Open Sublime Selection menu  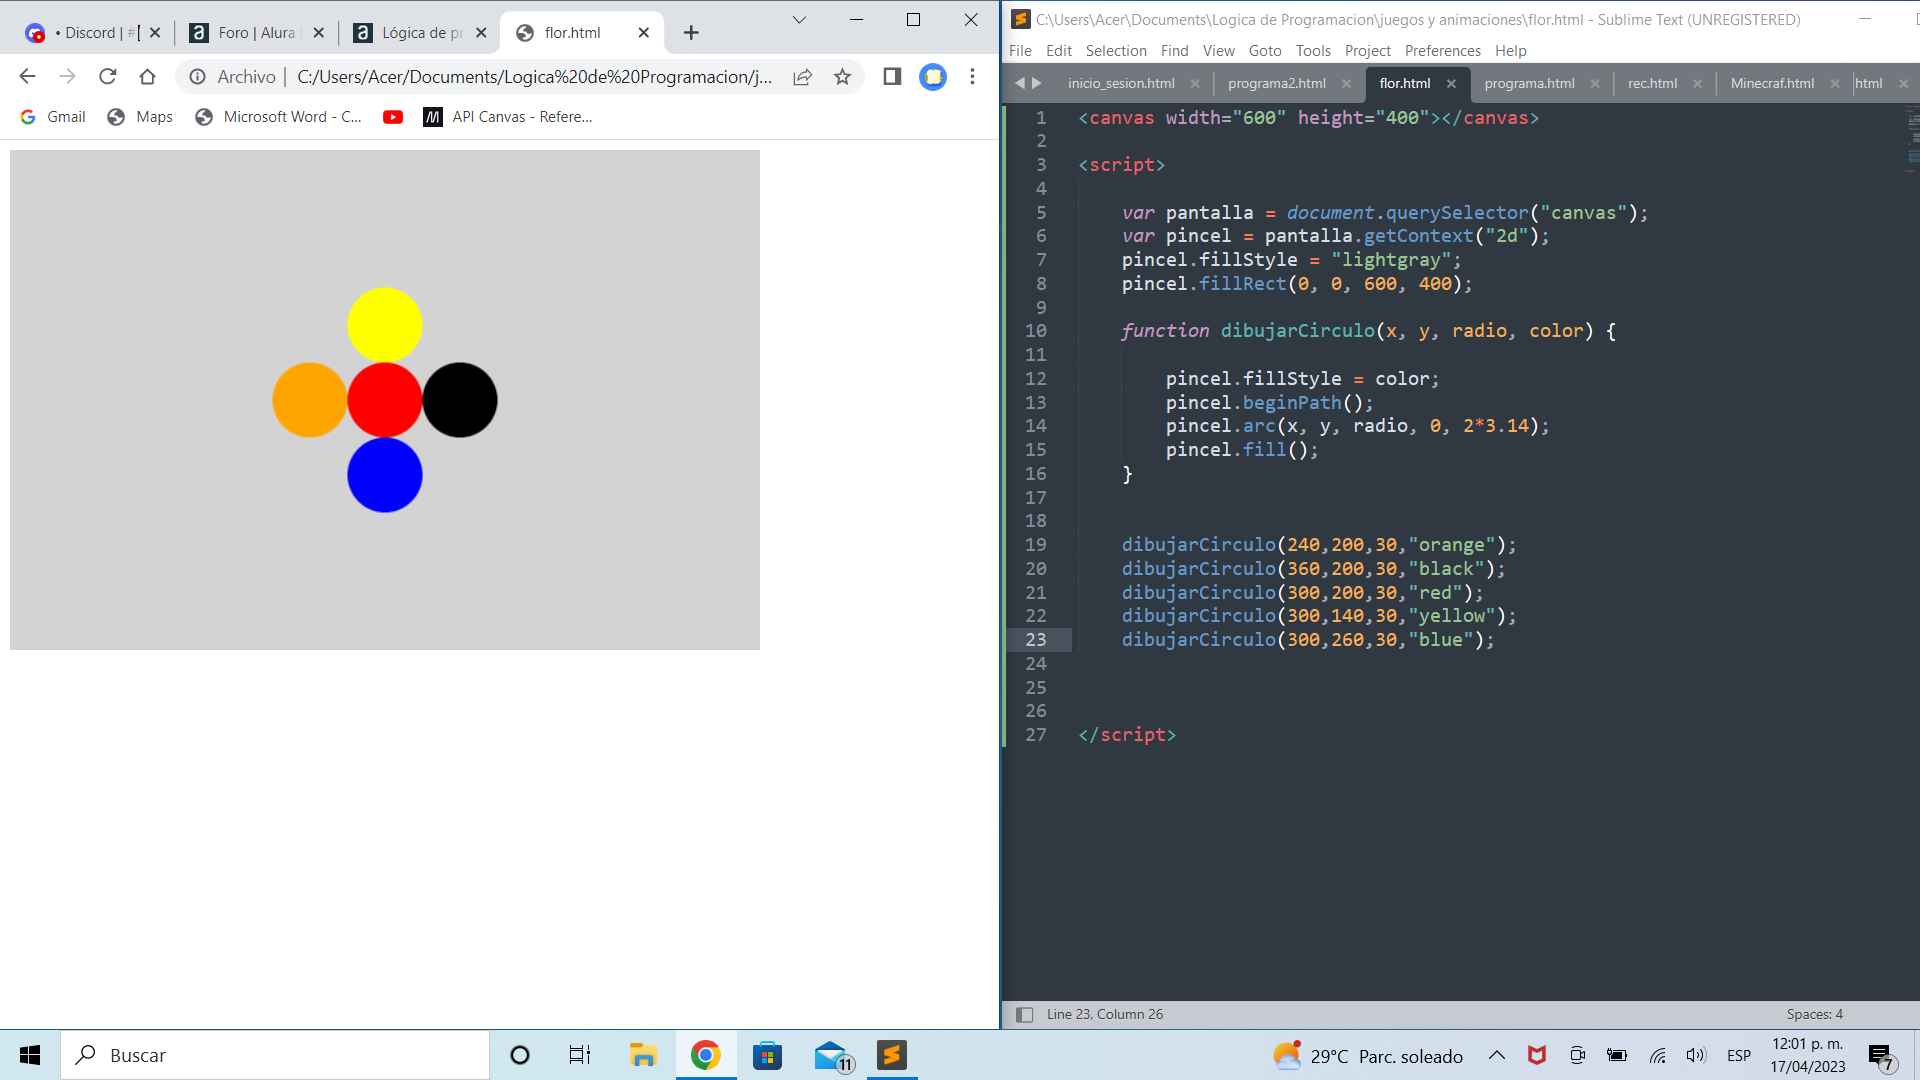1116,51
